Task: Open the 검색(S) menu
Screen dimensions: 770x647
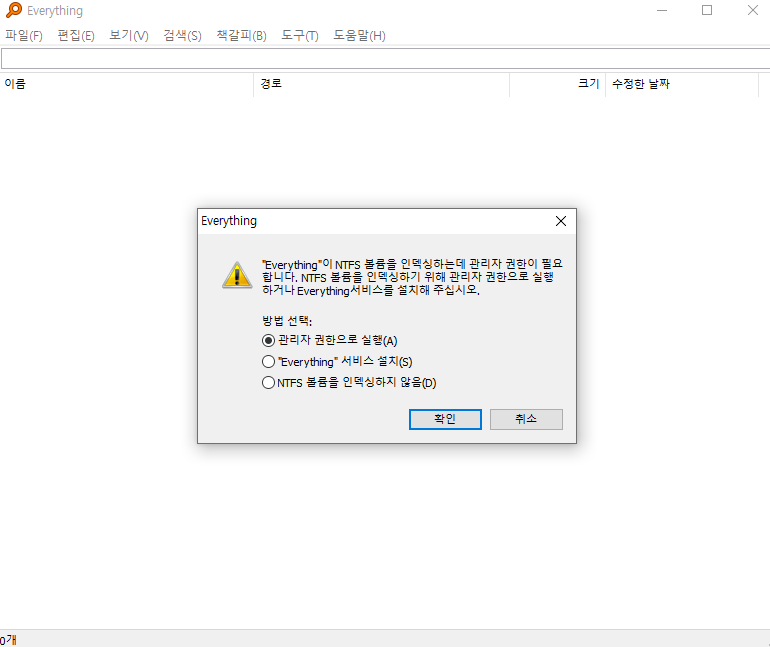Action: (x=182, y=35)
